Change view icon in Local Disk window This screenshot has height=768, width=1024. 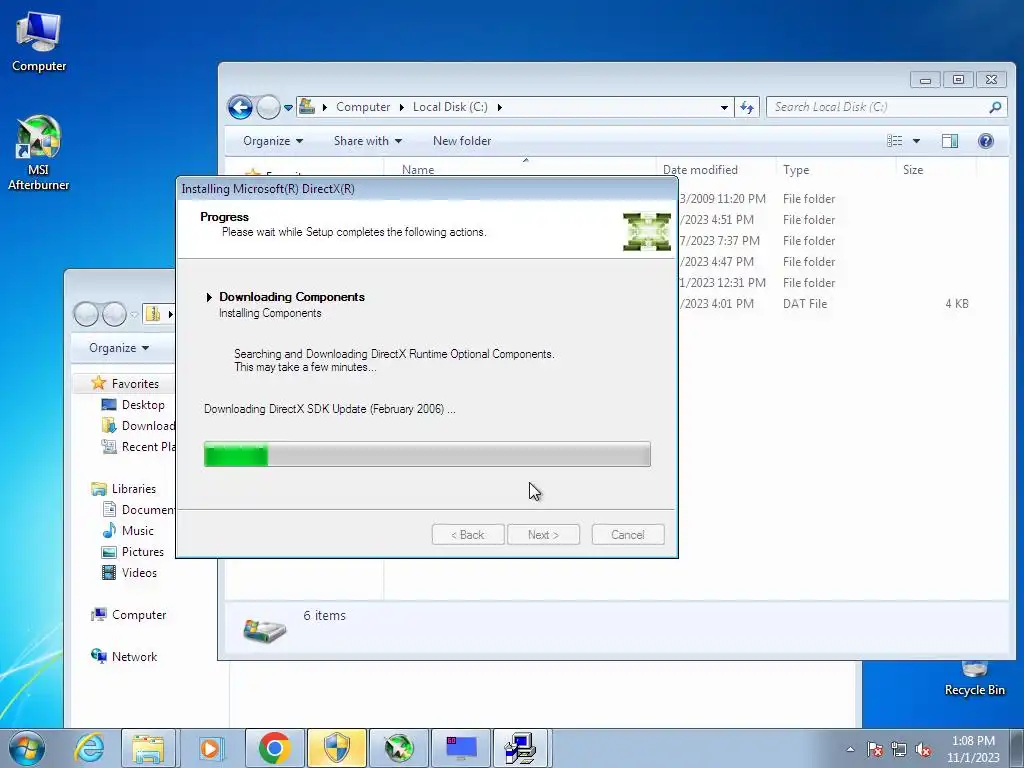click(x=895, y=141)
